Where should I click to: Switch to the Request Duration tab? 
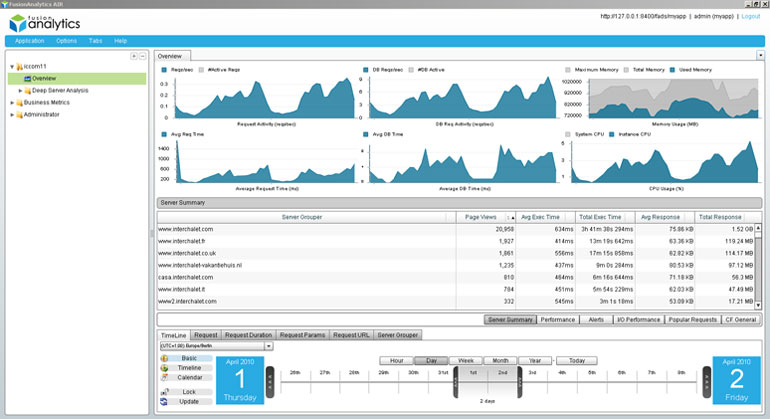(248, 335)
